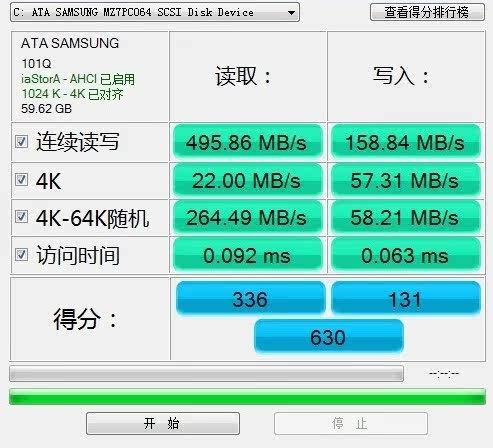Click the 495.86 MB/s sequential read result
This screenshot has height=448, width=493.
(x=247, y=142)
